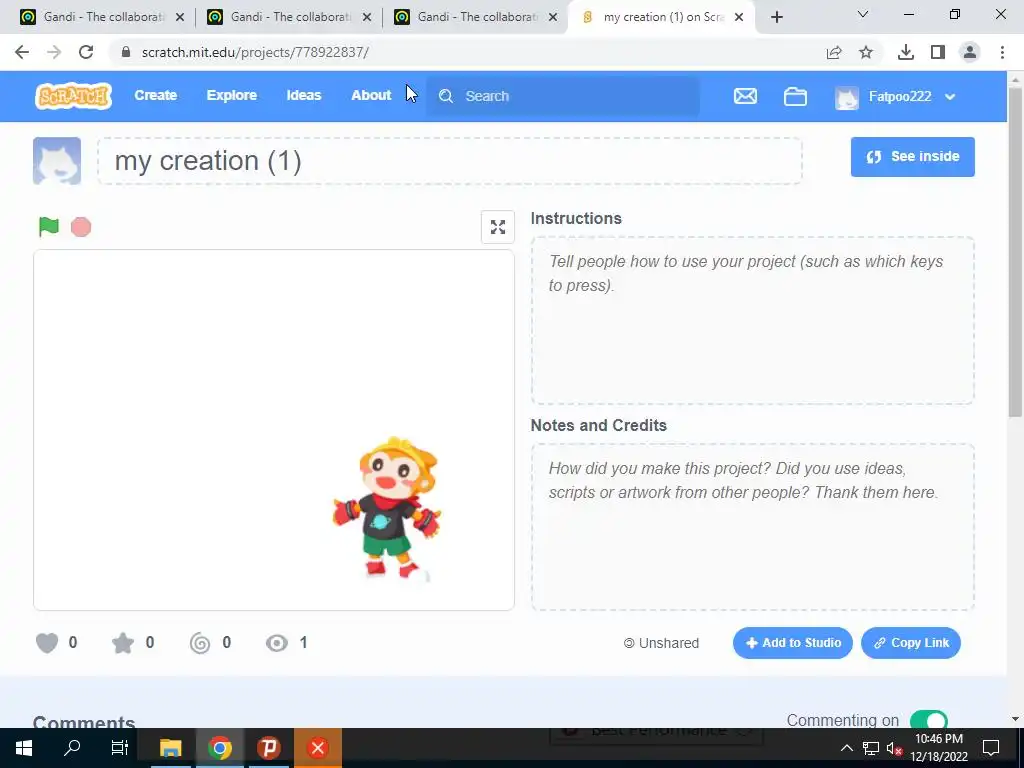Click the Copy Link button
This screenshot has width=1024, height=768.
coord(910,643)
